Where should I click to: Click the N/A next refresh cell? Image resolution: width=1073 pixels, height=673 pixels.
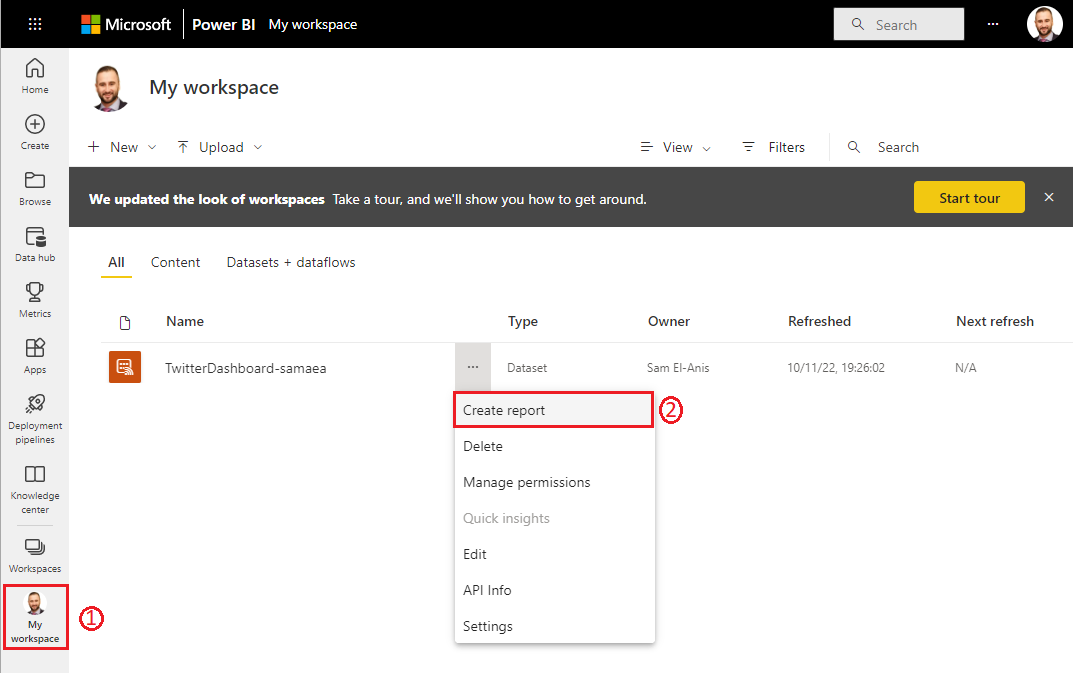click(x=966, y=368)
